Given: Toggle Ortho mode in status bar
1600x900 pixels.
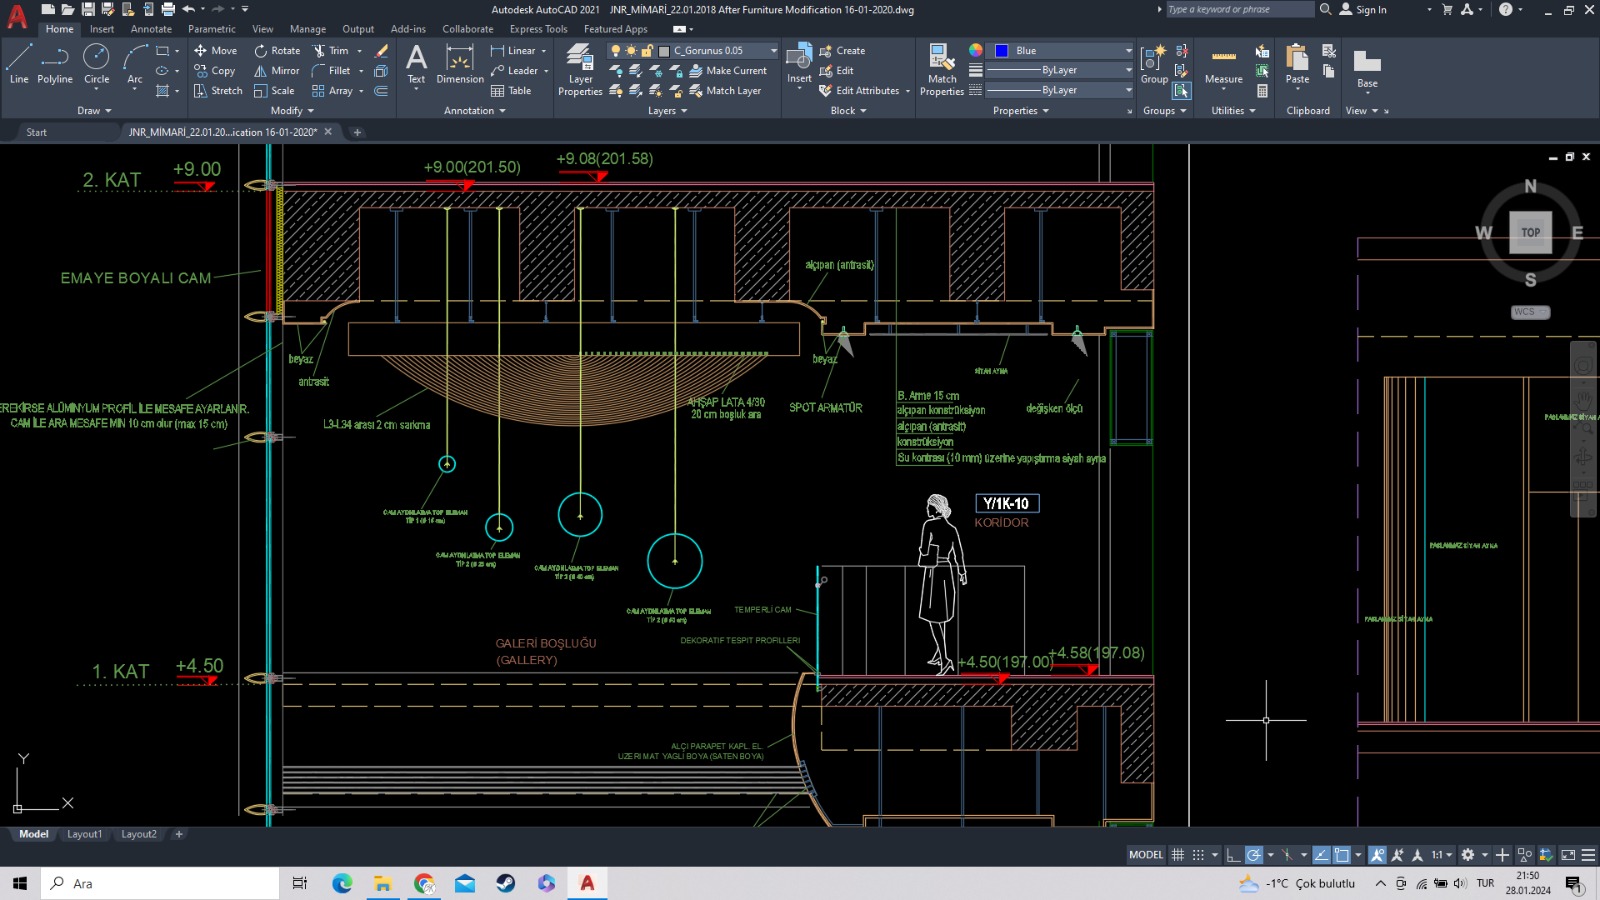Looking at the screenshot, I should pyautogui.click(x=1233, y=855).
